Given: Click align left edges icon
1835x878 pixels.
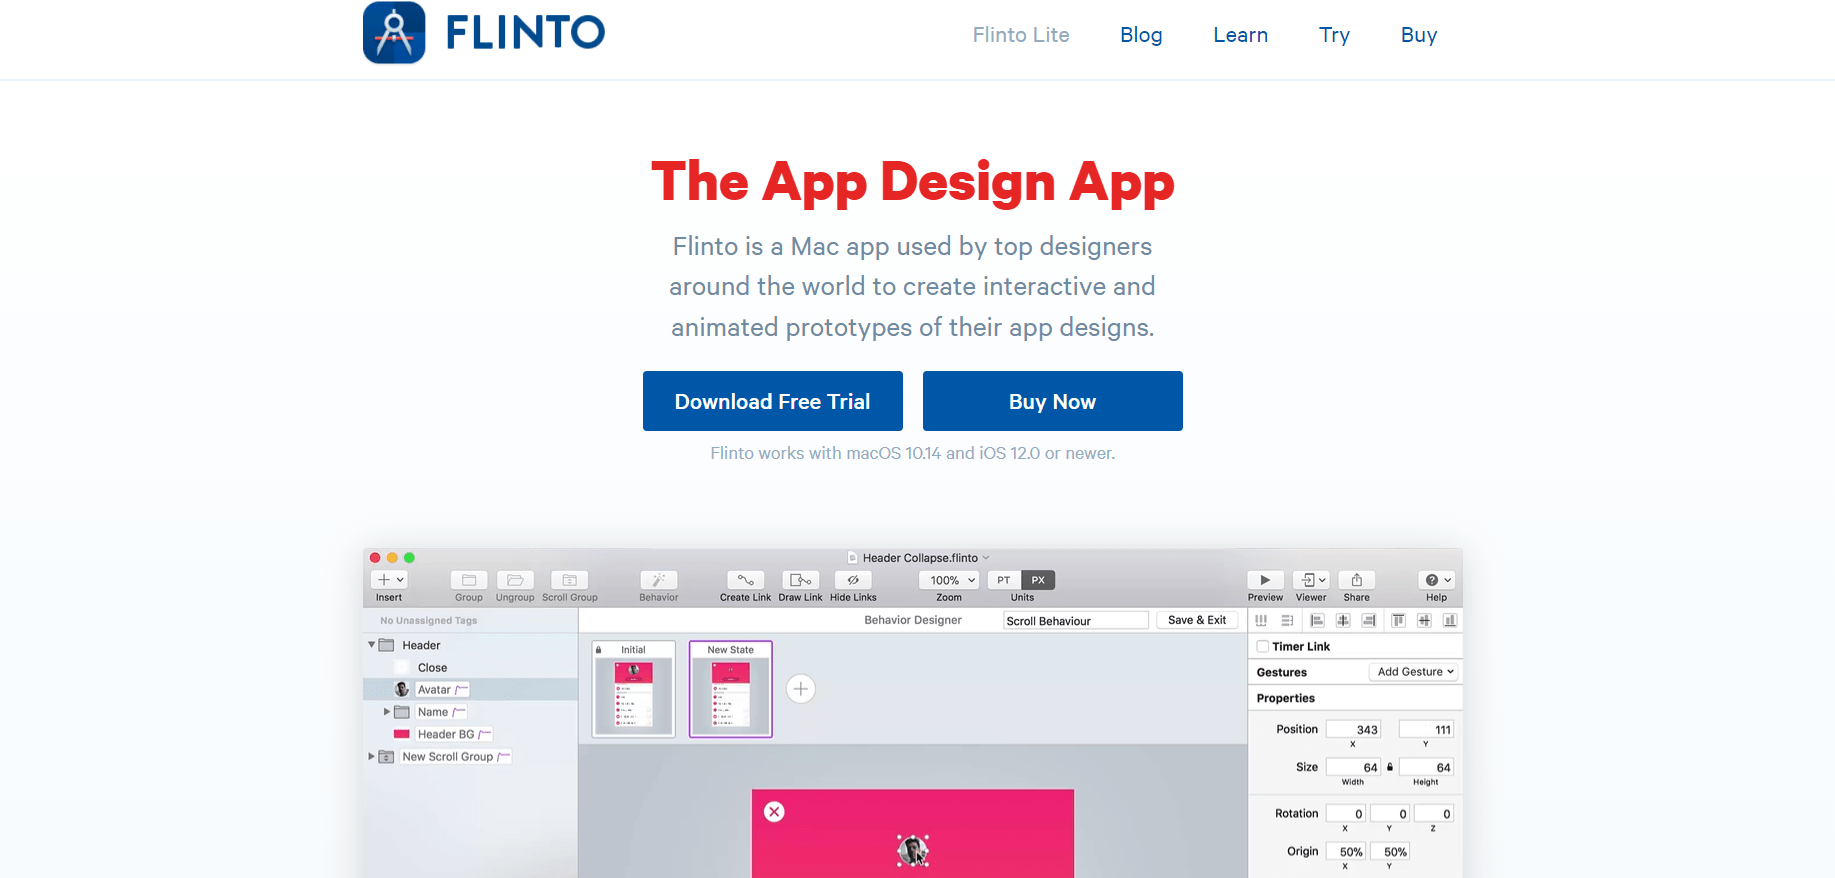Looking at the screenshot, I should (x=1317, y=620).
